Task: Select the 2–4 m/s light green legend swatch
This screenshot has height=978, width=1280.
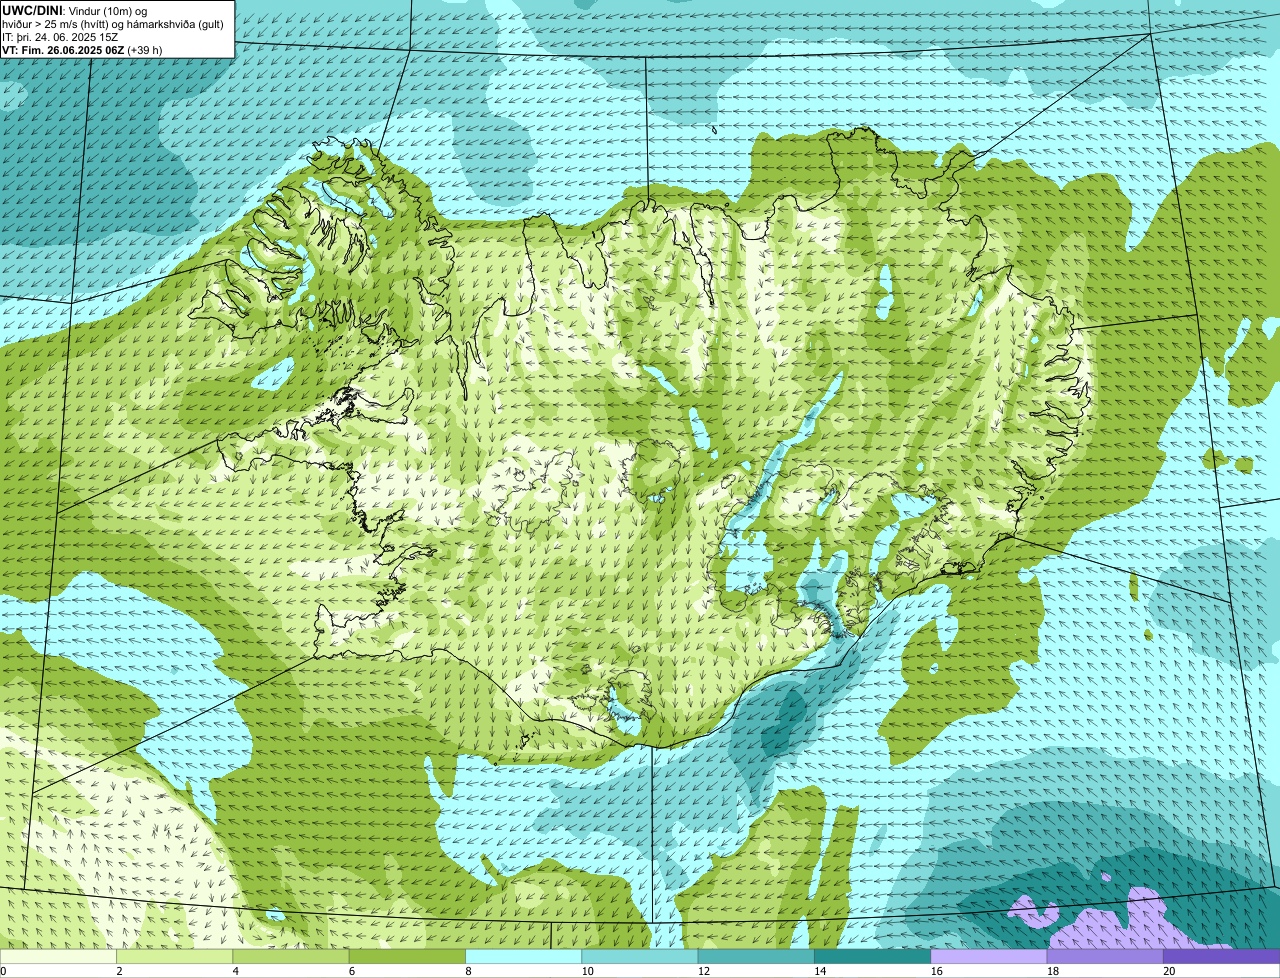Action: (175, 957)
